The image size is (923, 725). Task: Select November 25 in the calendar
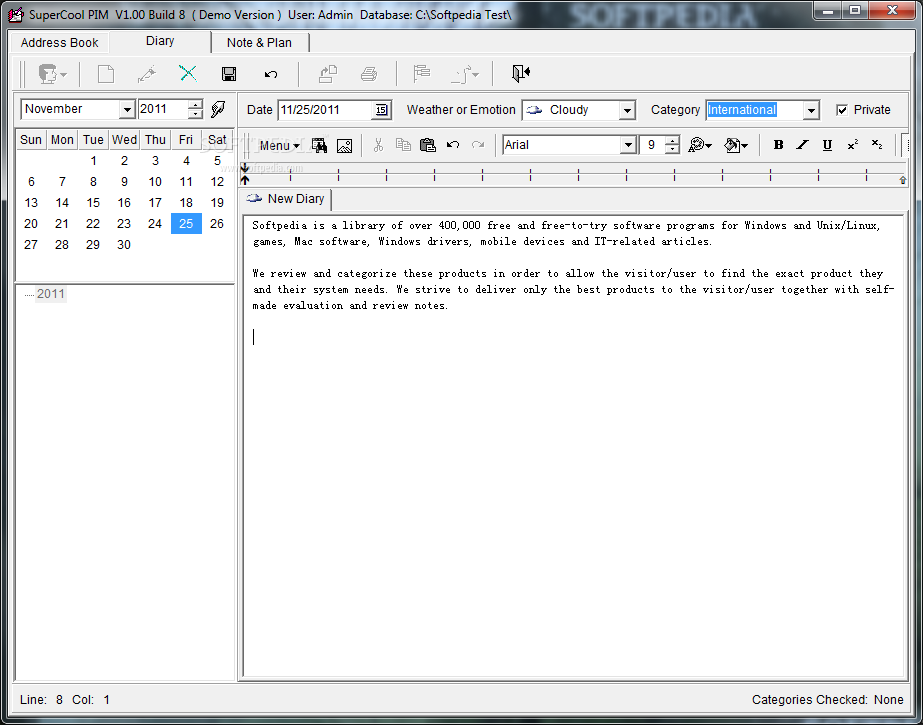(x=186, y=224)
